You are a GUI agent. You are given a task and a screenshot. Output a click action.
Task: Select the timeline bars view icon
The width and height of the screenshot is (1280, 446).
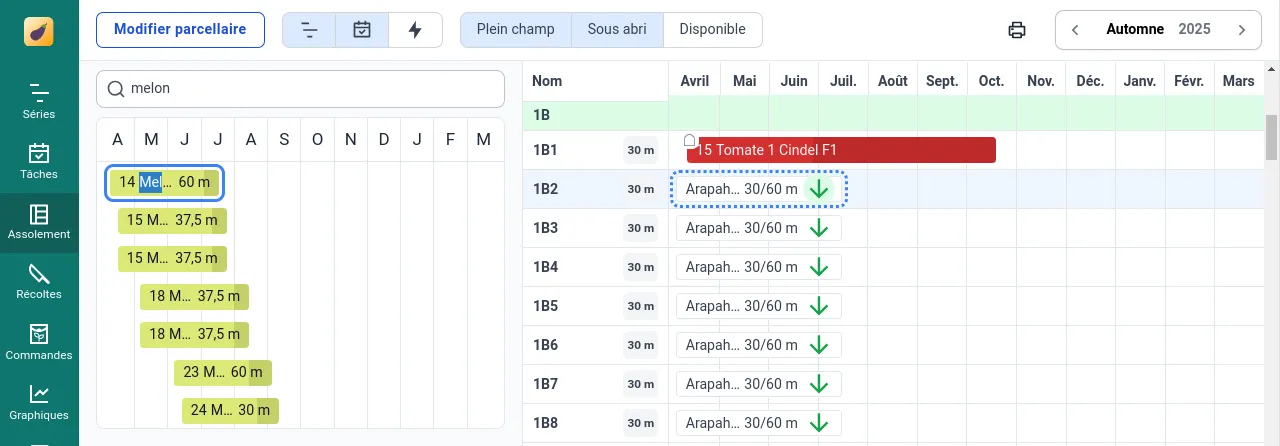[309, 30]
